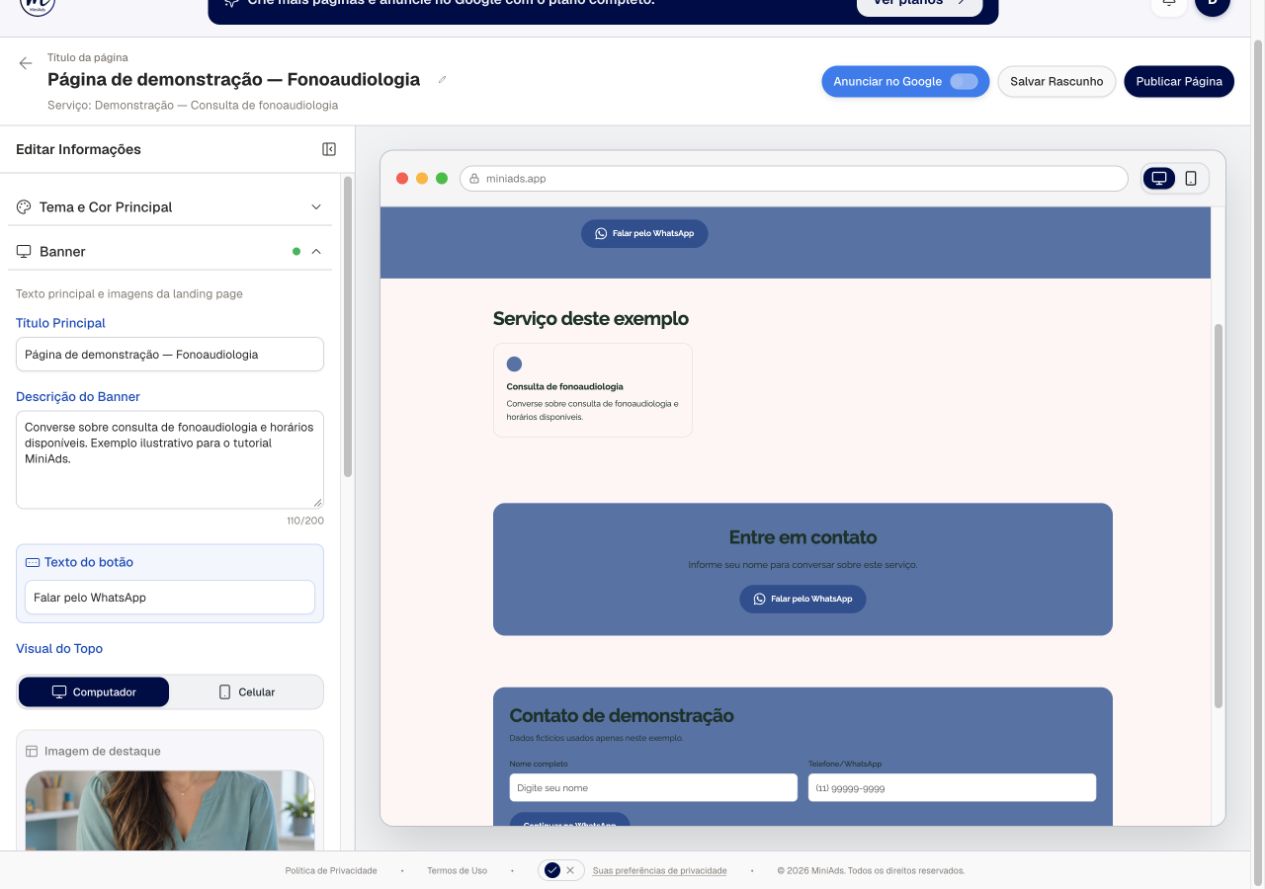Switch preview to mobile view icon
This screenshot has width=1265, height=889.
coord(1191,179)
